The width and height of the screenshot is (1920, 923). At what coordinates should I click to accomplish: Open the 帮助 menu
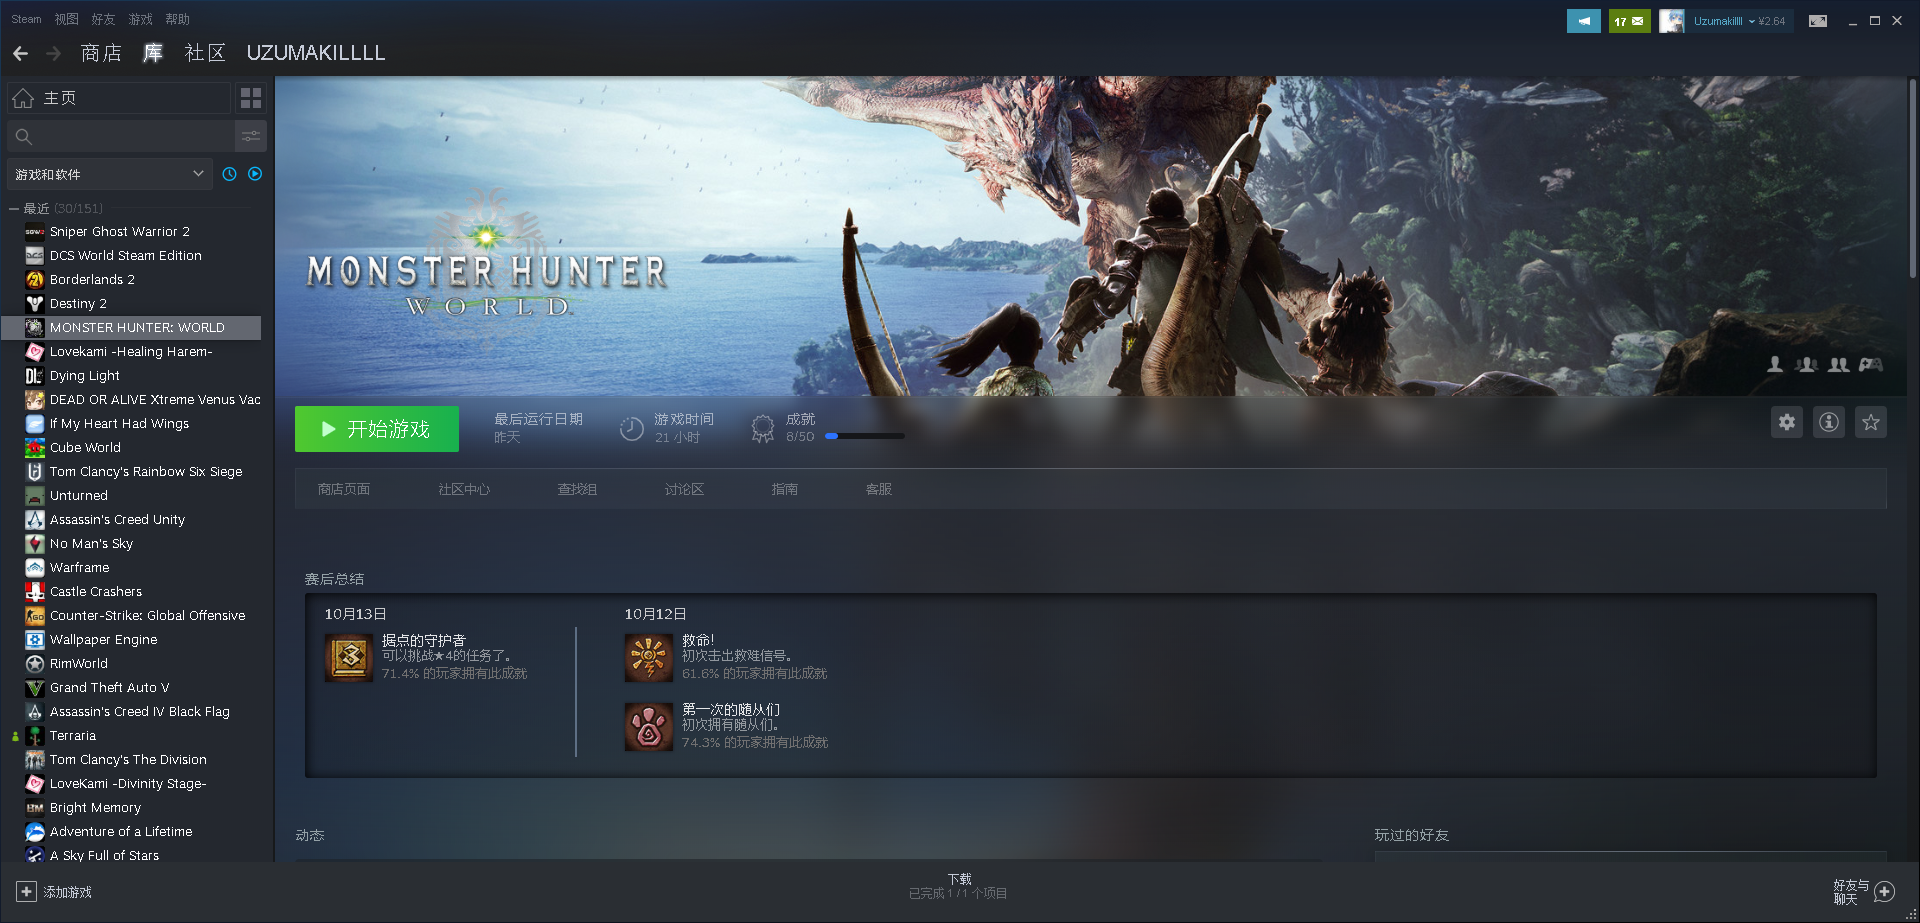[x=177, y=19]
